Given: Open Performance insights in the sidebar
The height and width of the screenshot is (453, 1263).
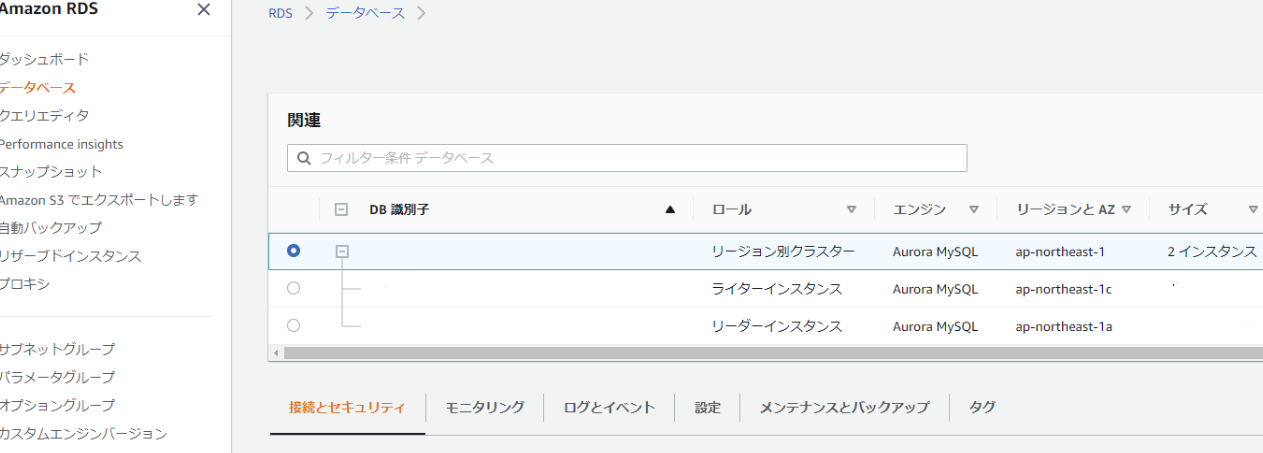Looking at the screenshot, I should 61,144.
